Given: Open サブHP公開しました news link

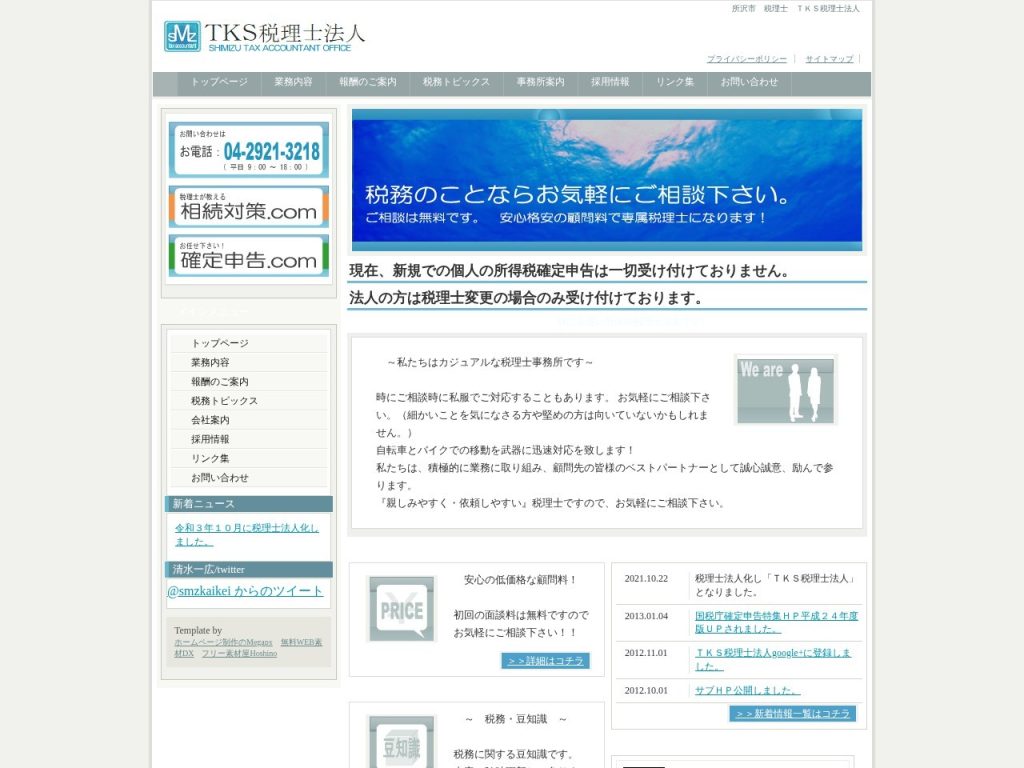Looking at the screenshot, I should coord(747,690).
